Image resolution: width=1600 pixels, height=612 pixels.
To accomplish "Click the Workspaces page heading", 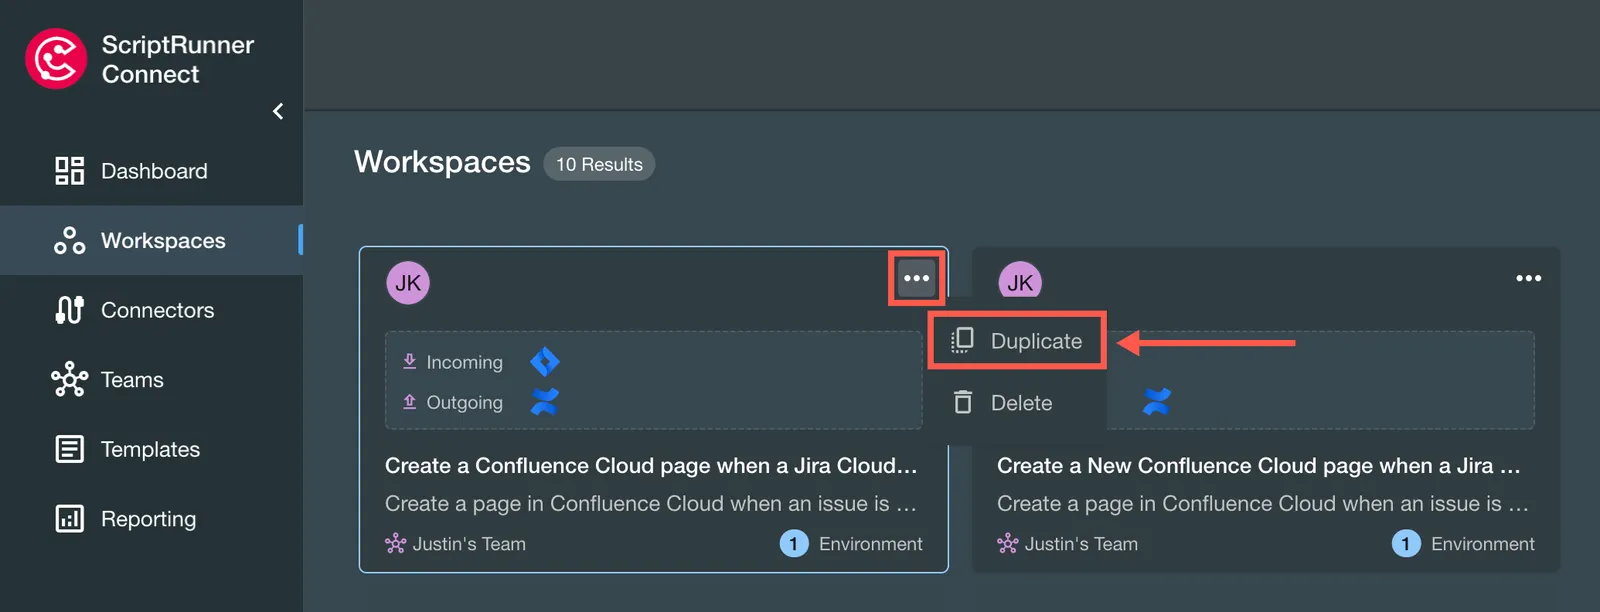I will click(442, 162).
